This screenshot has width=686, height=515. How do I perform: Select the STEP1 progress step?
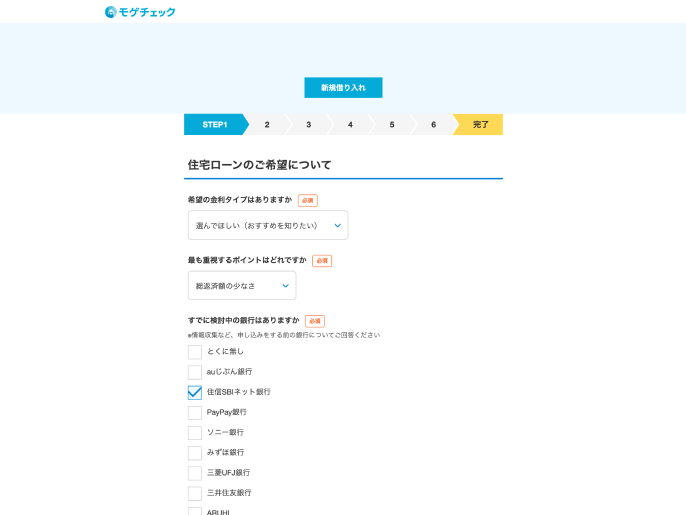214,125
